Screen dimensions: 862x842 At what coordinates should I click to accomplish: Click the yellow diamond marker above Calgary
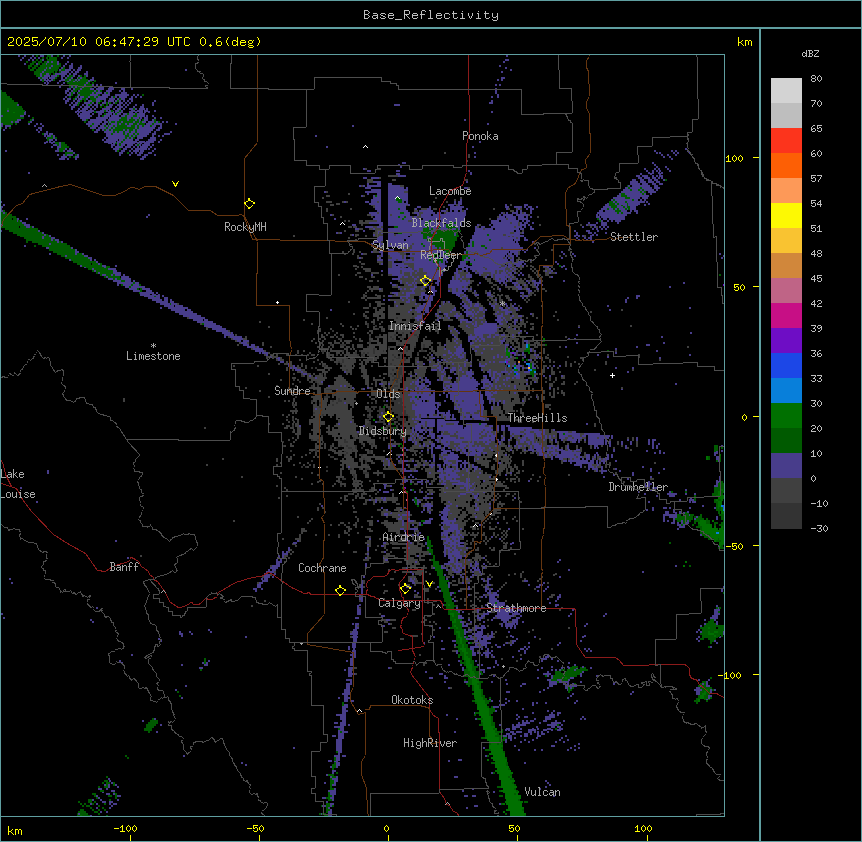[405, 589]
